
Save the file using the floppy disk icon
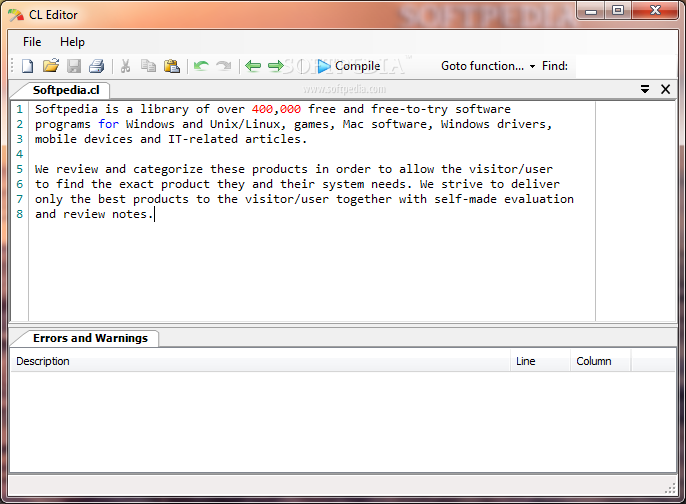coord(74,66)
